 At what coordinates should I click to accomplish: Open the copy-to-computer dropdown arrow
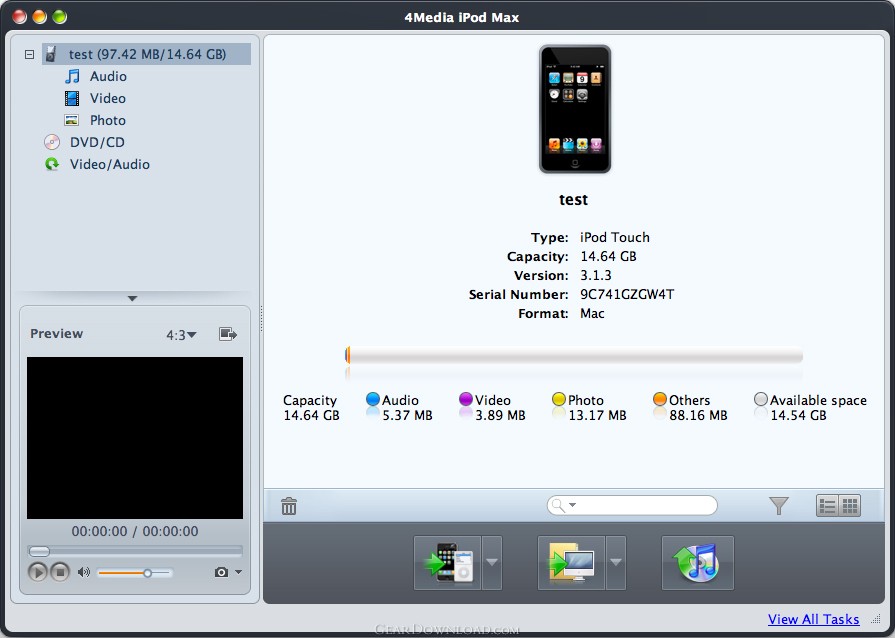(x=616, y=563)
